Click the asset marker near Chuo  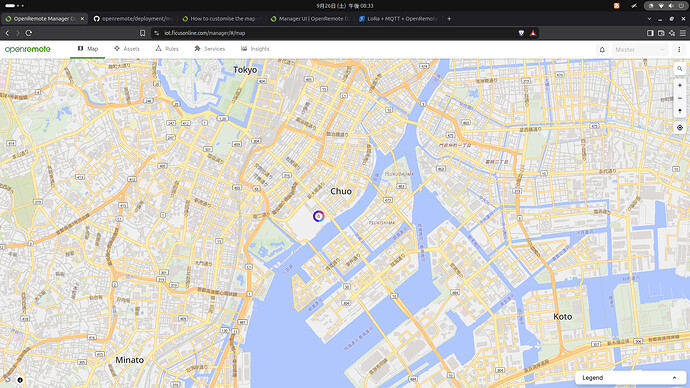[319, 216]
